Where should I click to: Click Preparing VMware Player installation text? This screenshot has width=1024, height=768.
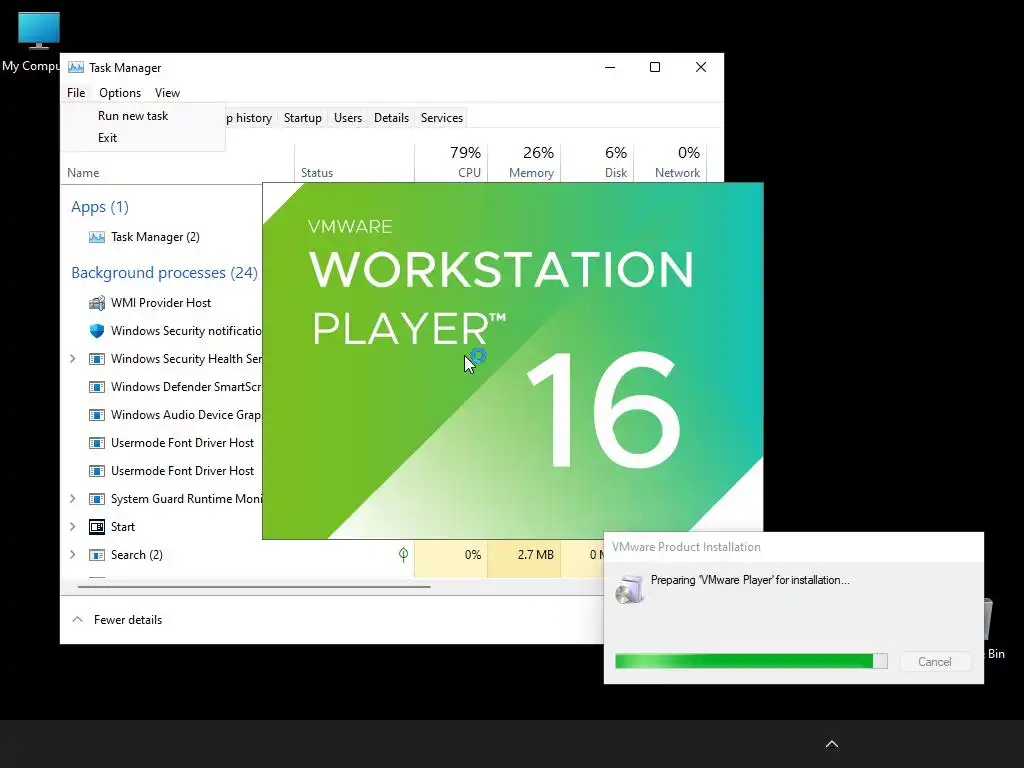coord(750,580)
